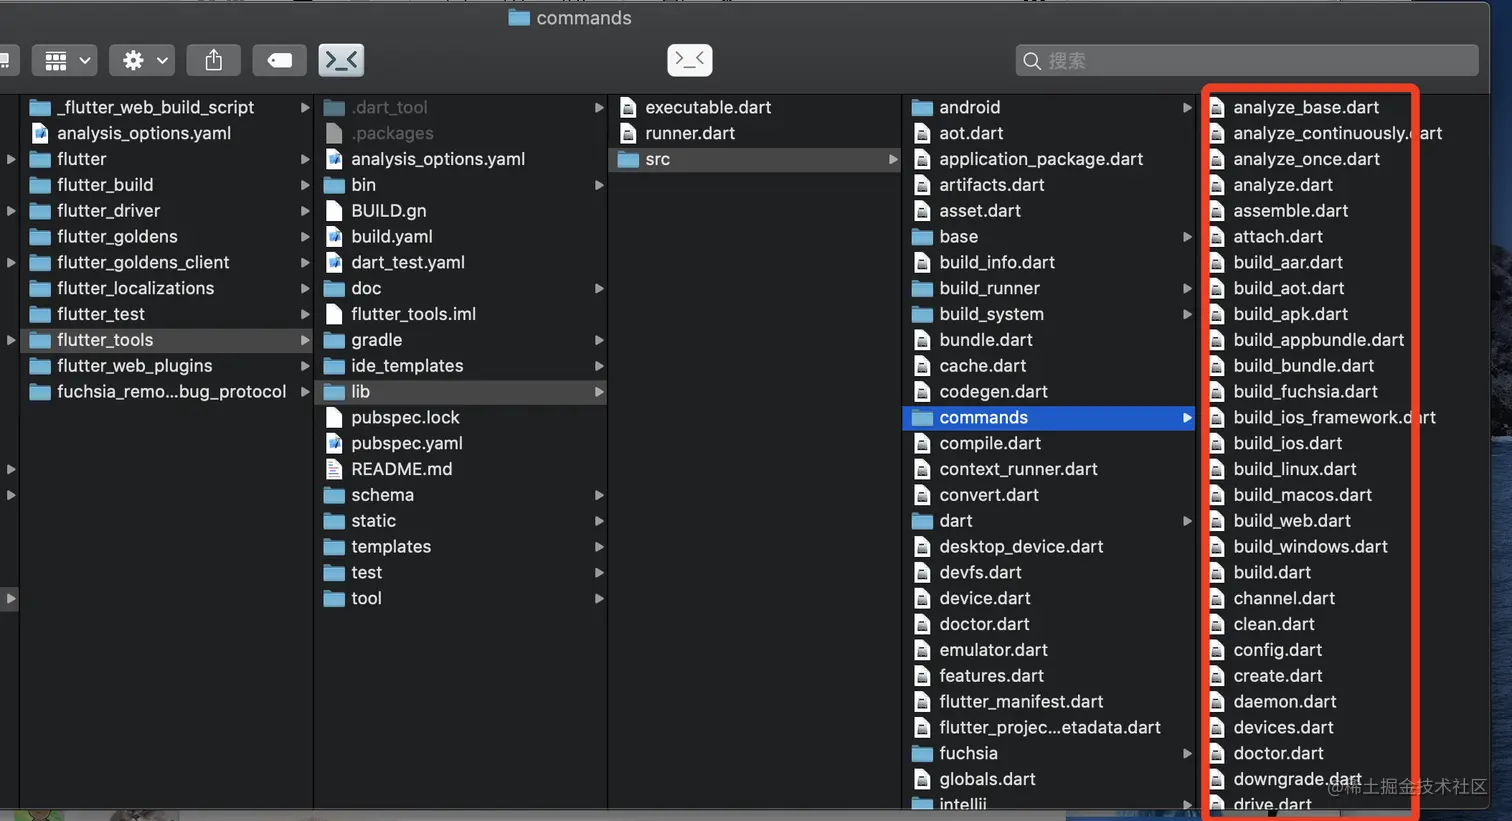This screenshot has width=1512, height=821.
Task: Click the Edit Tags toolbar button
Action: click(x=279, y=60)
